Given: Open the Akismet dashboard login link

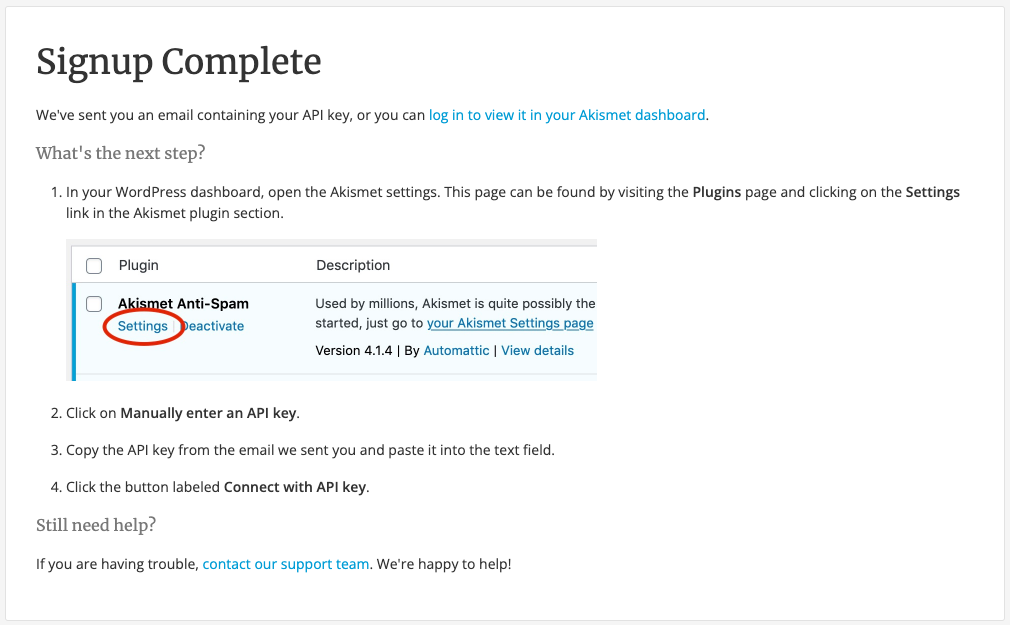Looking at the screenshot, I should pos(567,115).
